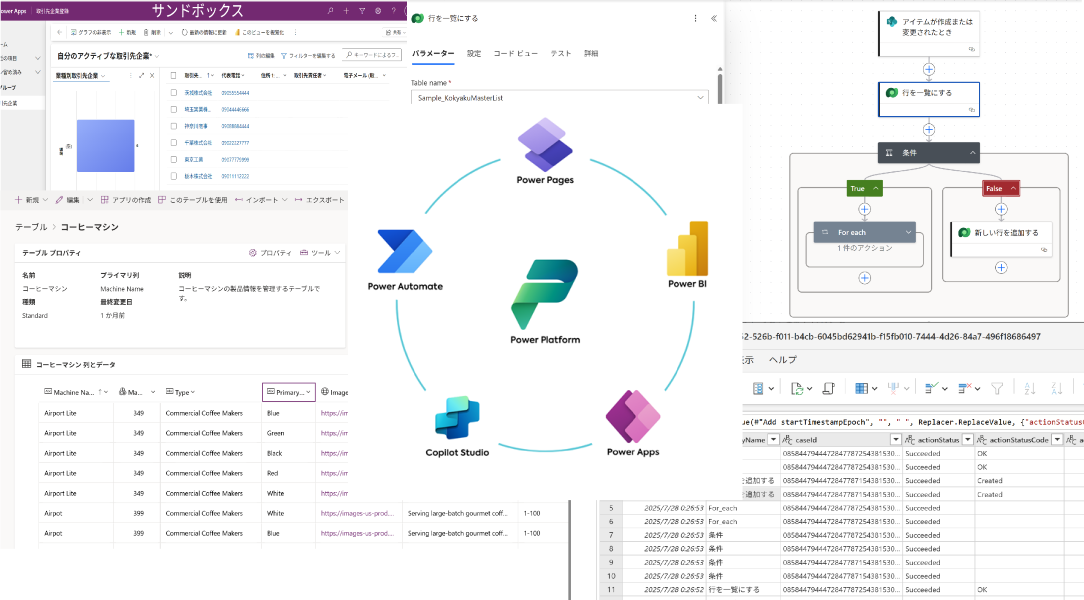Tick the checkbox for the 東京工房 row
The image size is (1084, 600).
coord(174,160)
